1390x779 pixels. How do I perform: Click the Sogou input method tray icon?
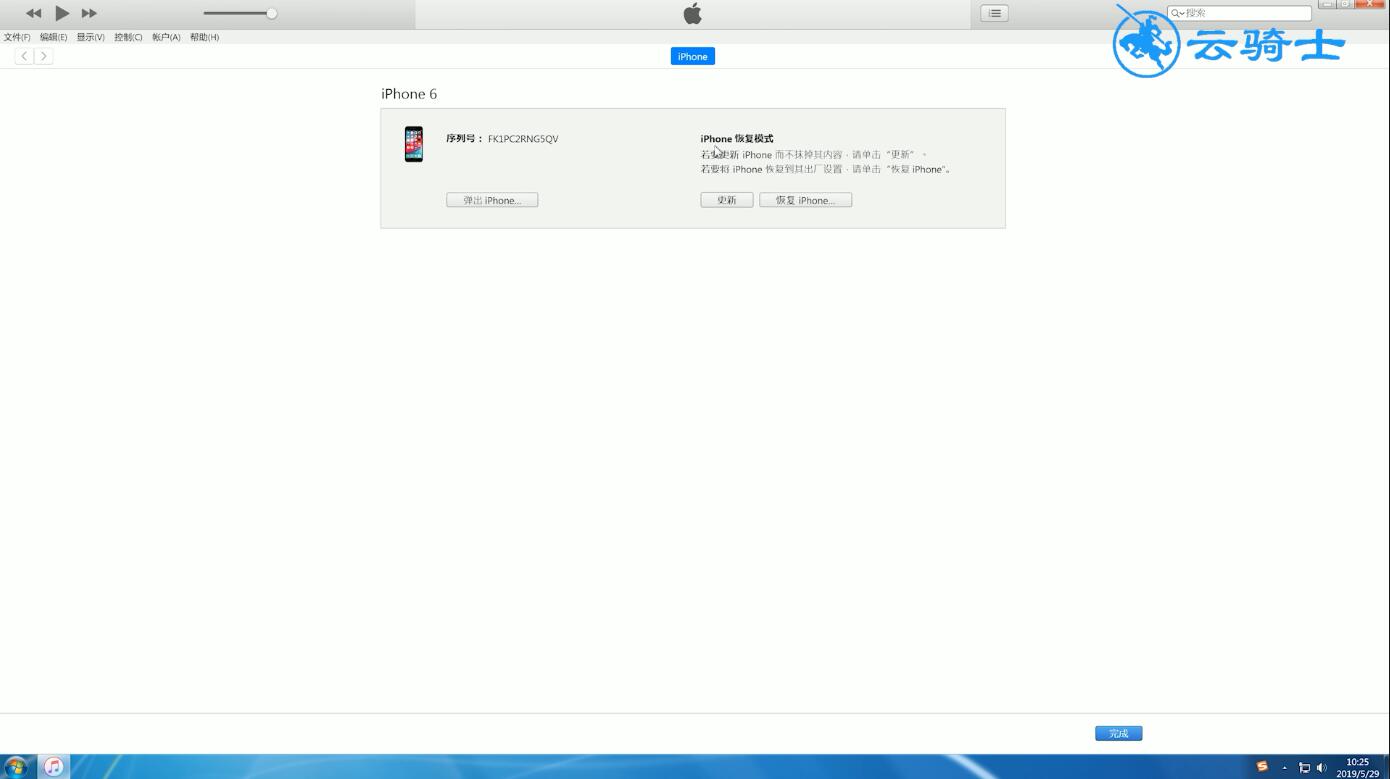[1262, 767]
